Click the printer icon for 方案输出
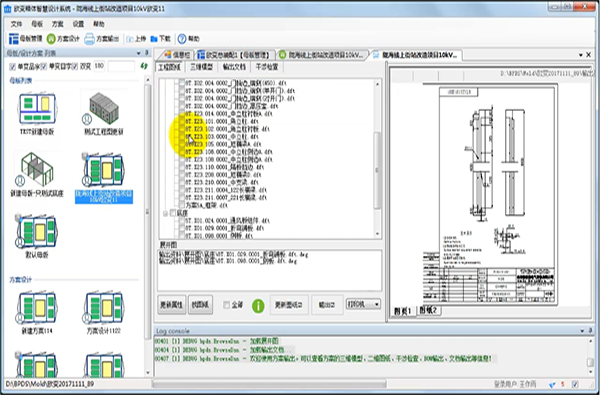The width and height of the screenshot is (600, 395). pos(89,39)
